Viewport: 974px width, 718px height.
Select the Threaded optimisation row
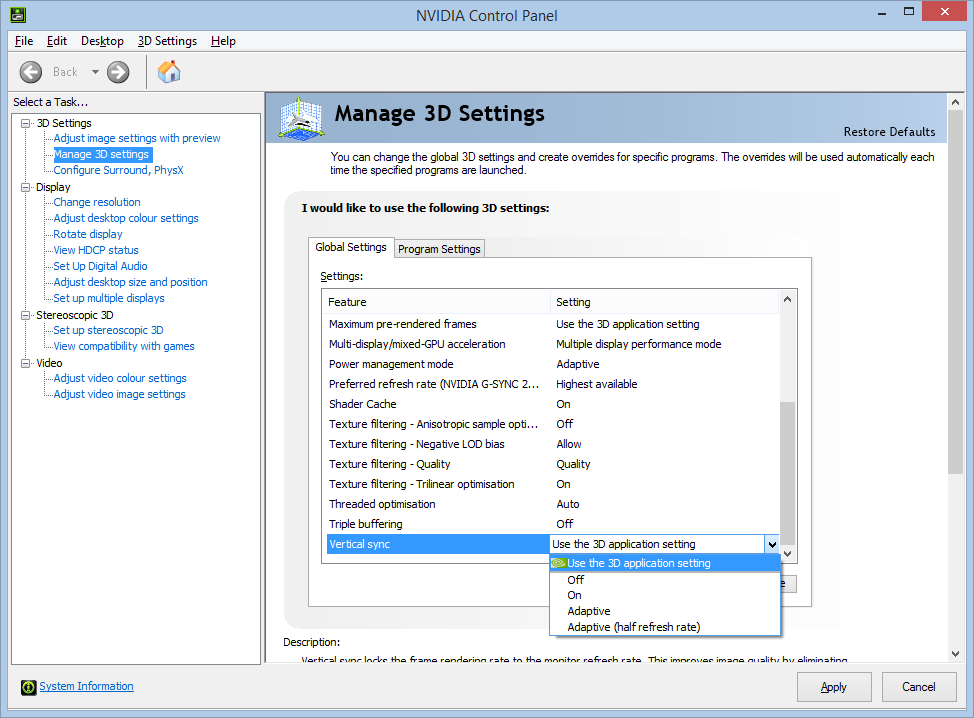tap(552, 504)
